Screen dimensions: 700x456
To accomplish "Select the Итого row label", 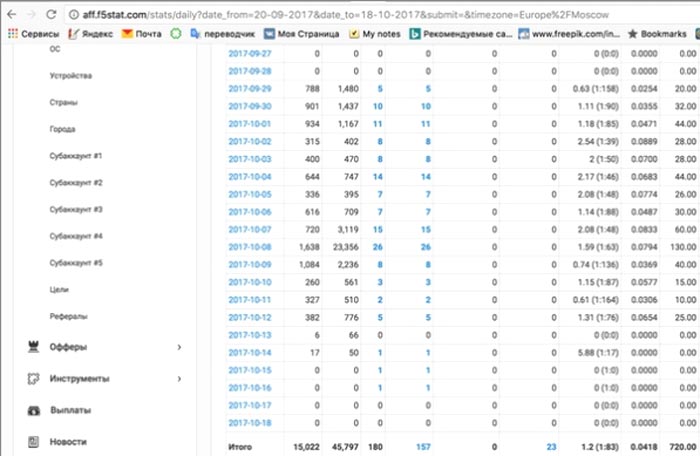I will pyautogui.click(x=240, y=447).
